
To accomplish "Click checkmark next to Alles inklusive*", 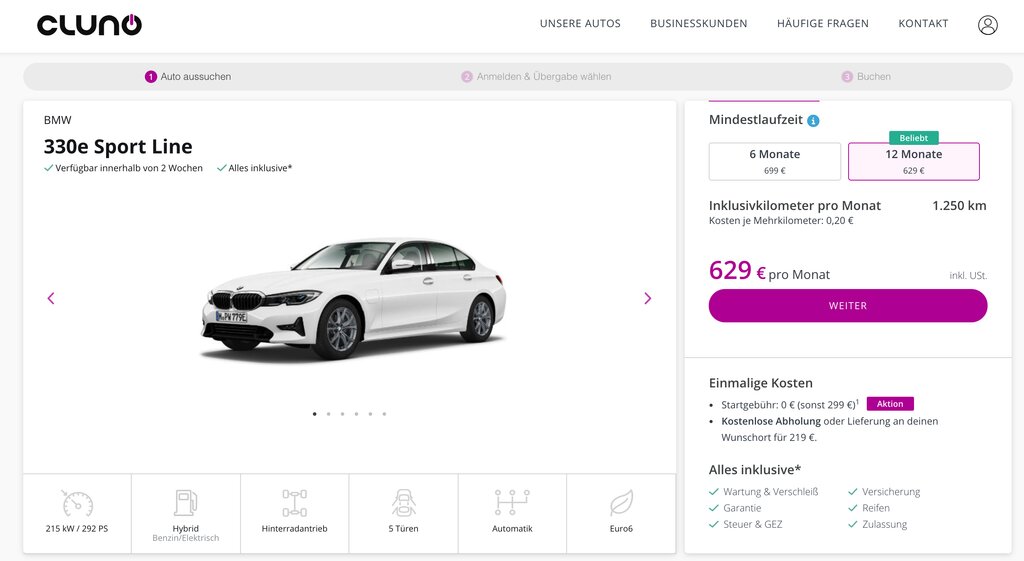I will [x=221, y=168].
